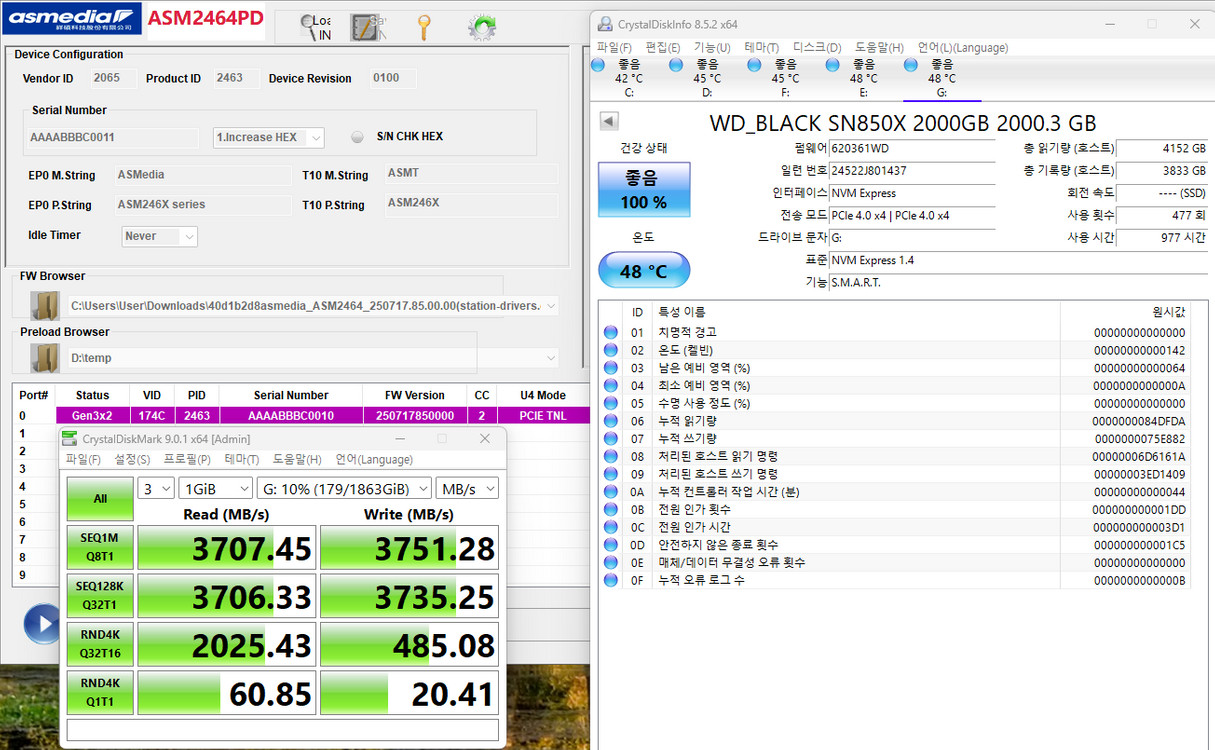The image size is (1215, 750).
Task: Click the blue health indicator beside drive C:
Action: [597, 63]
